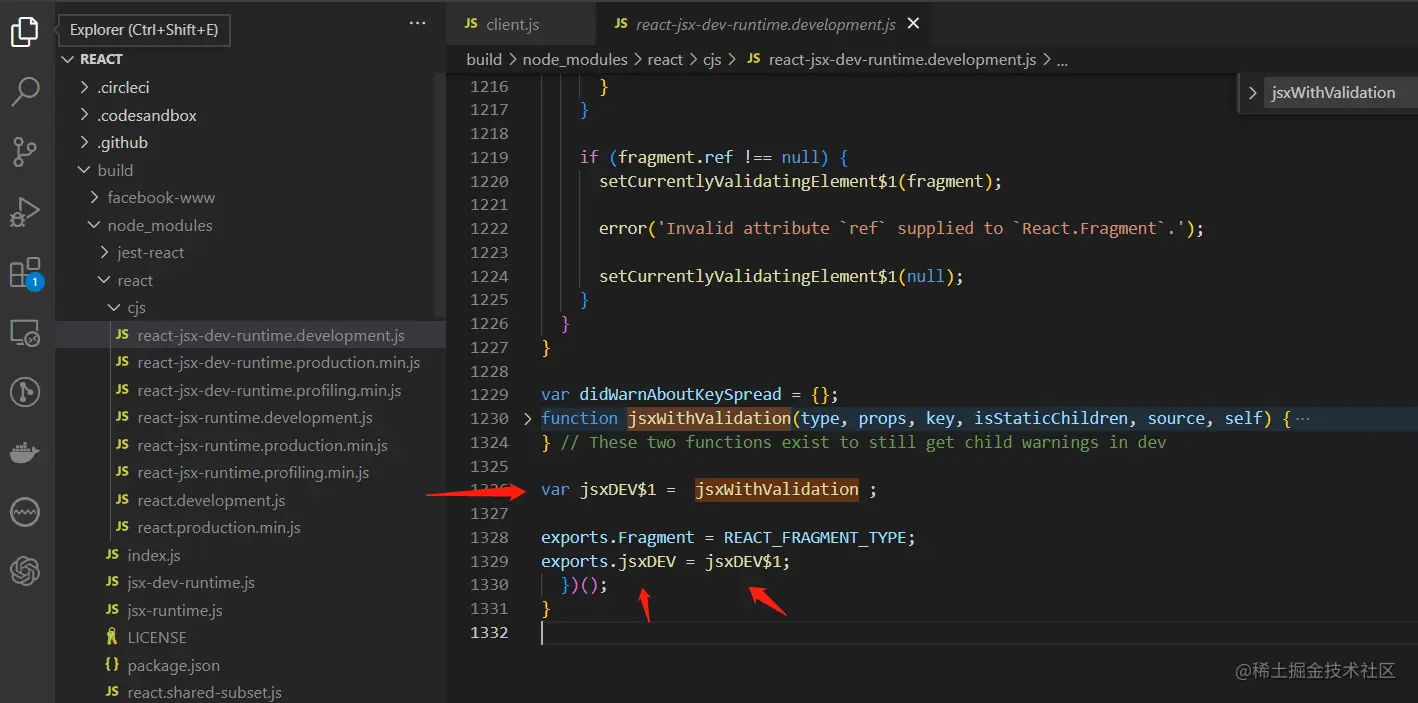Open the Extensions view icon
The width and height of the screenshot is (1418, 703).
tap(25, 273)
